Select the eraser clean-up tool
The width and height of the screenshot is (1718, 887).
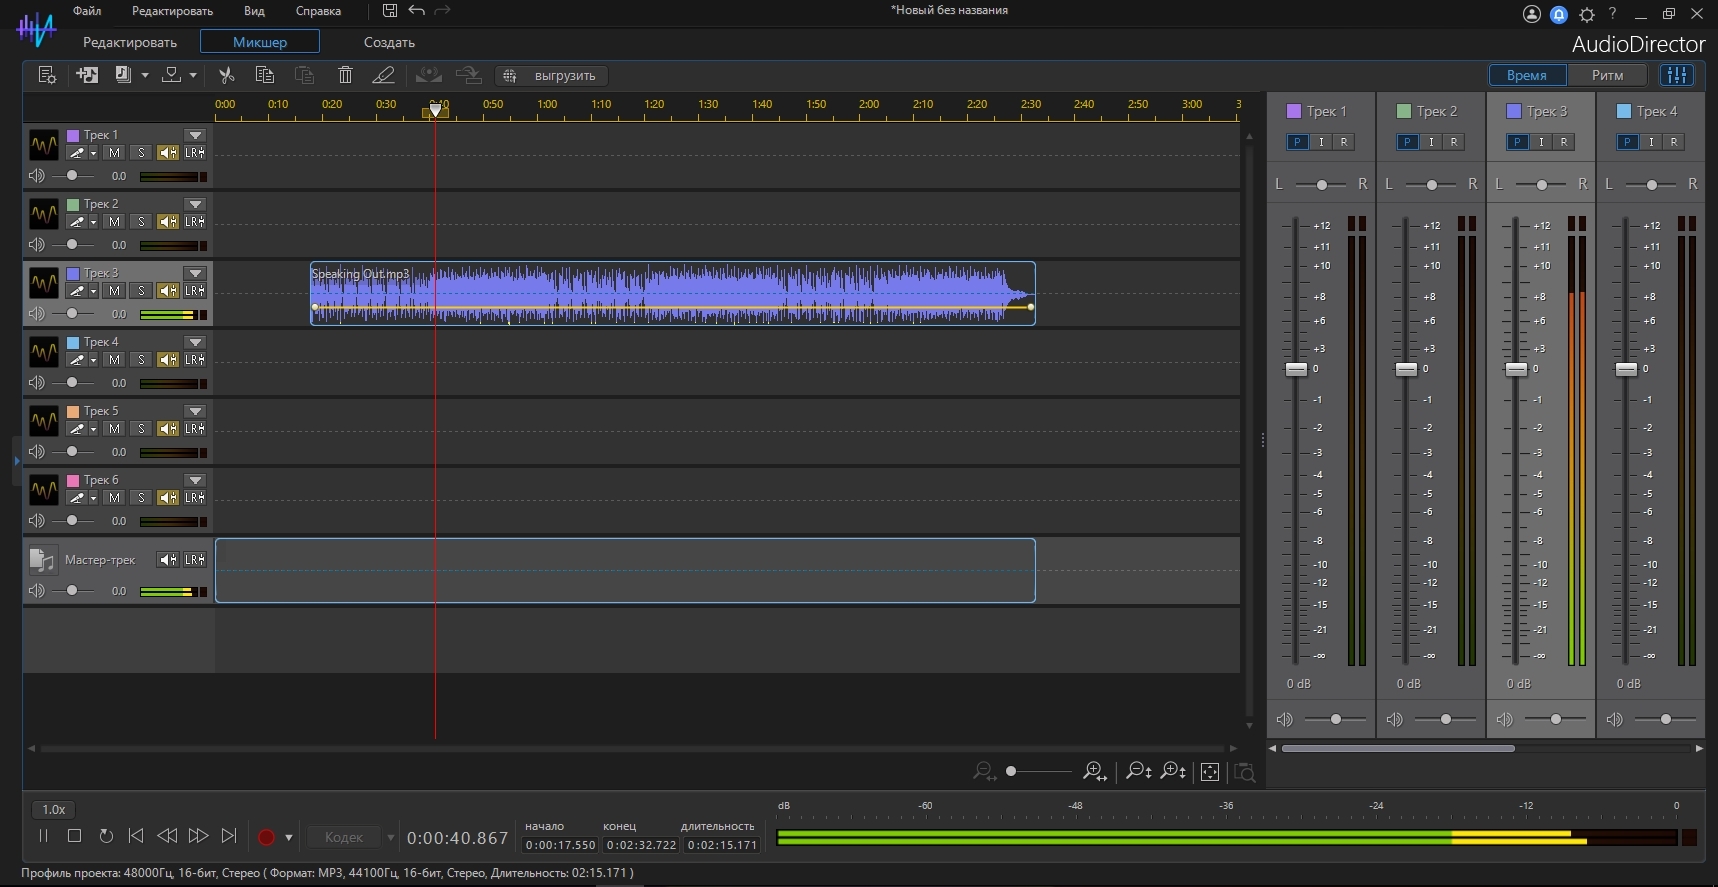tap(383, 75)
